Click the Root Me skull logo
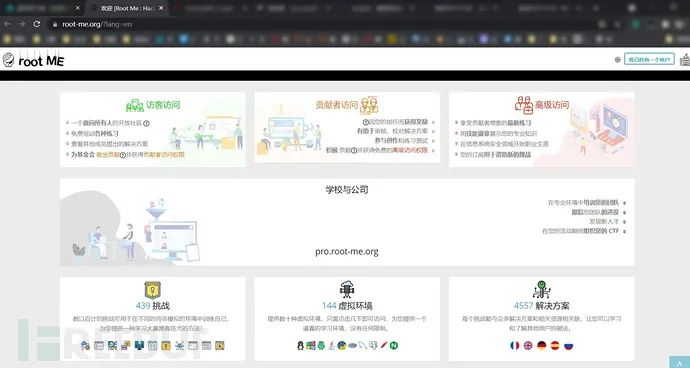 click(8, 60)
